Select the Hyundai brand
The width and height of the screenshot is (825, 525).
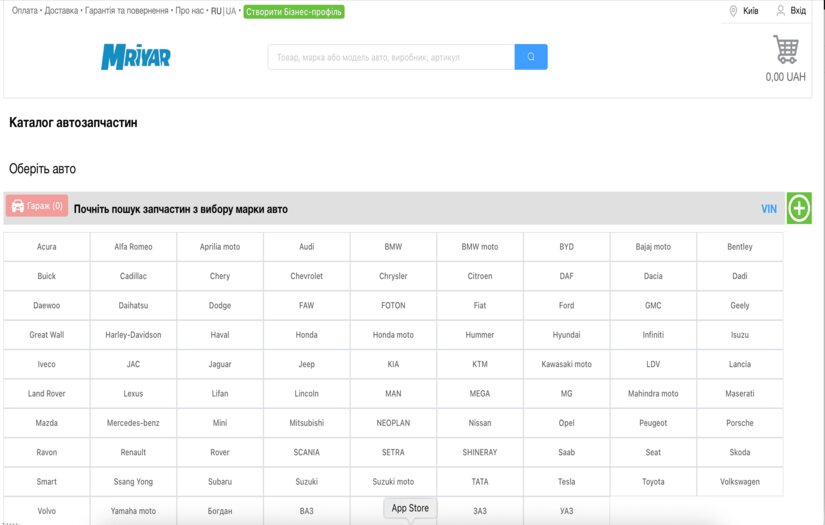tap(567, 335)
